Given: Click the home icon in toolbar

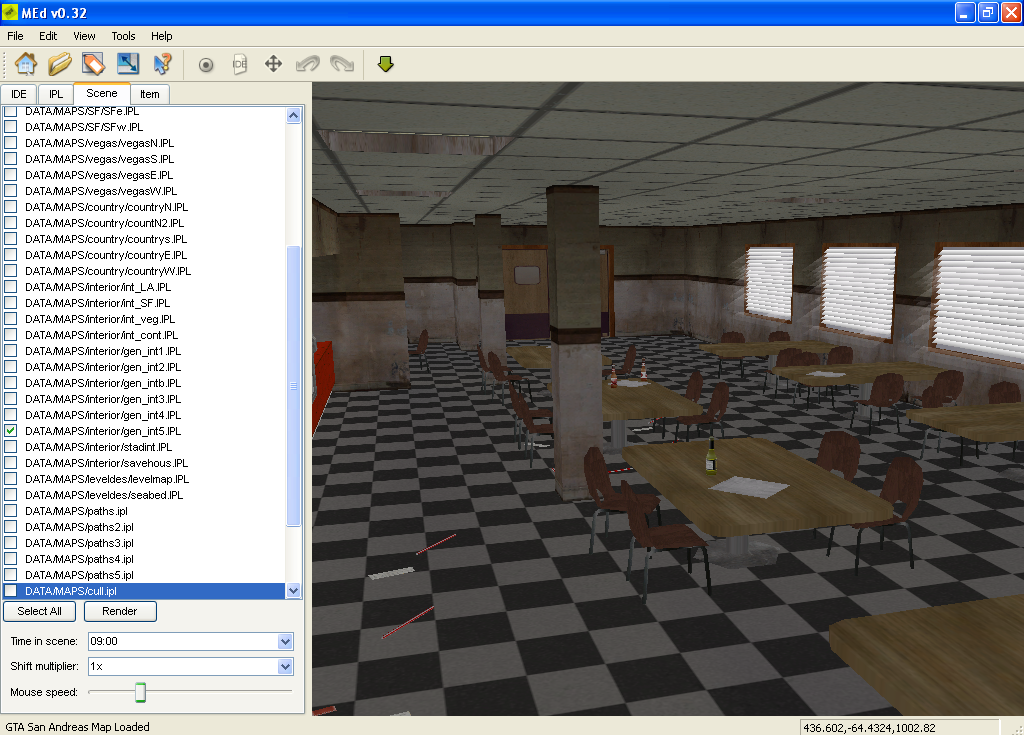Looking at the screenshot, I should (26, 64).
